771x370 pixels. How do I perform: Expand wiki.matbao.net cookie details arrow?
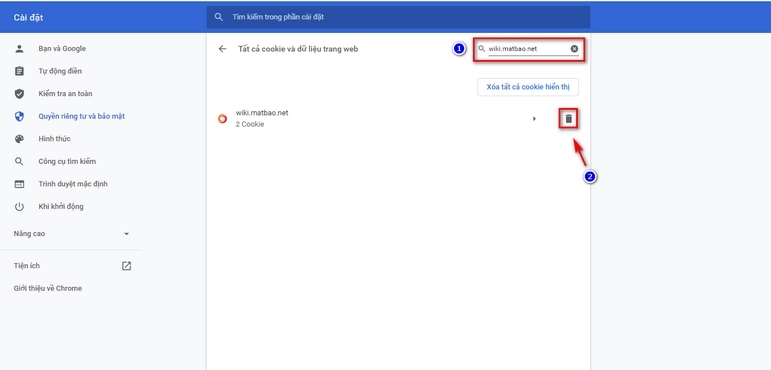pyautogui.click(x=534, y=119)
